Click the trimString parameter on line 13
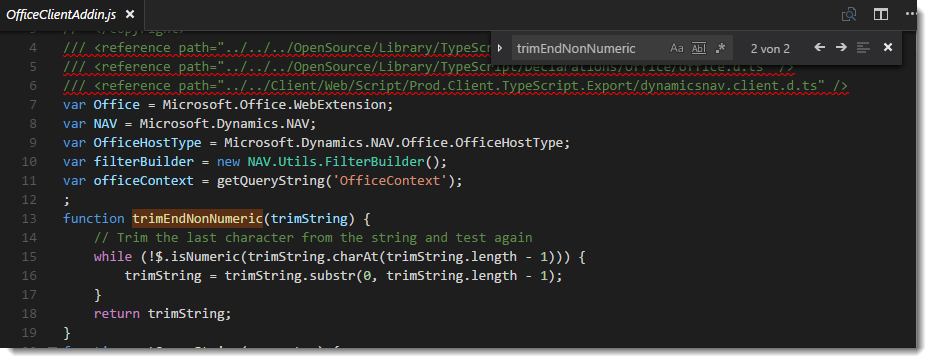932x363 pixels. [309, 219]
